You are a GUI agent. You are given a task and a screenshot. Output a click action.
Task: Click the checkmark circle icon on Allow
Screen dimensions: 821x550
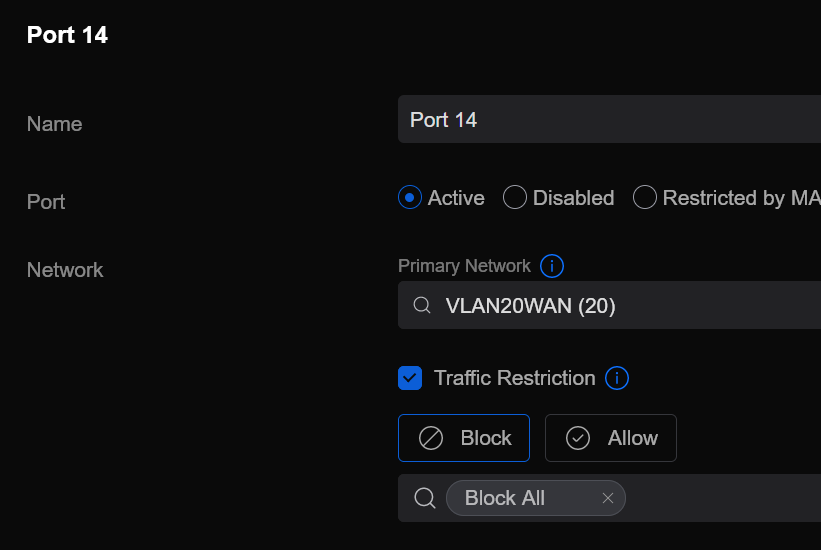[x=578, y=438]
